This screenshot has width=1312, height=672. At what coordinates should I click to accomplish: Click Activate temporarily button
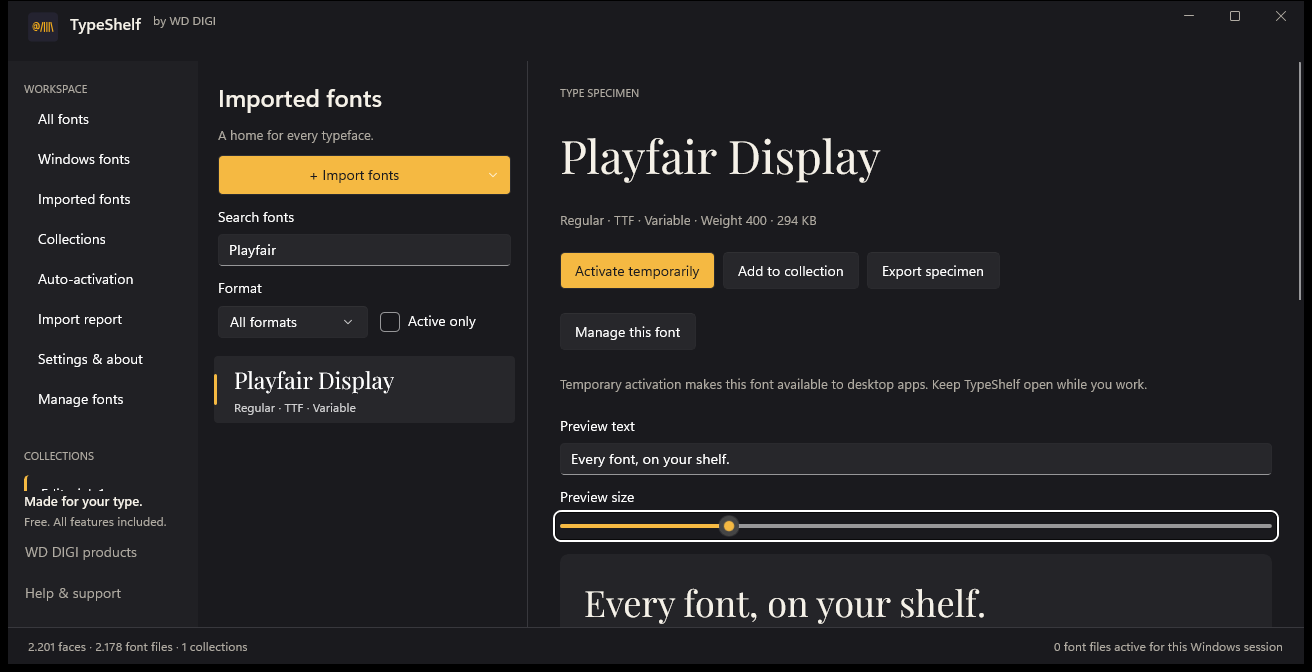point(637,271)
